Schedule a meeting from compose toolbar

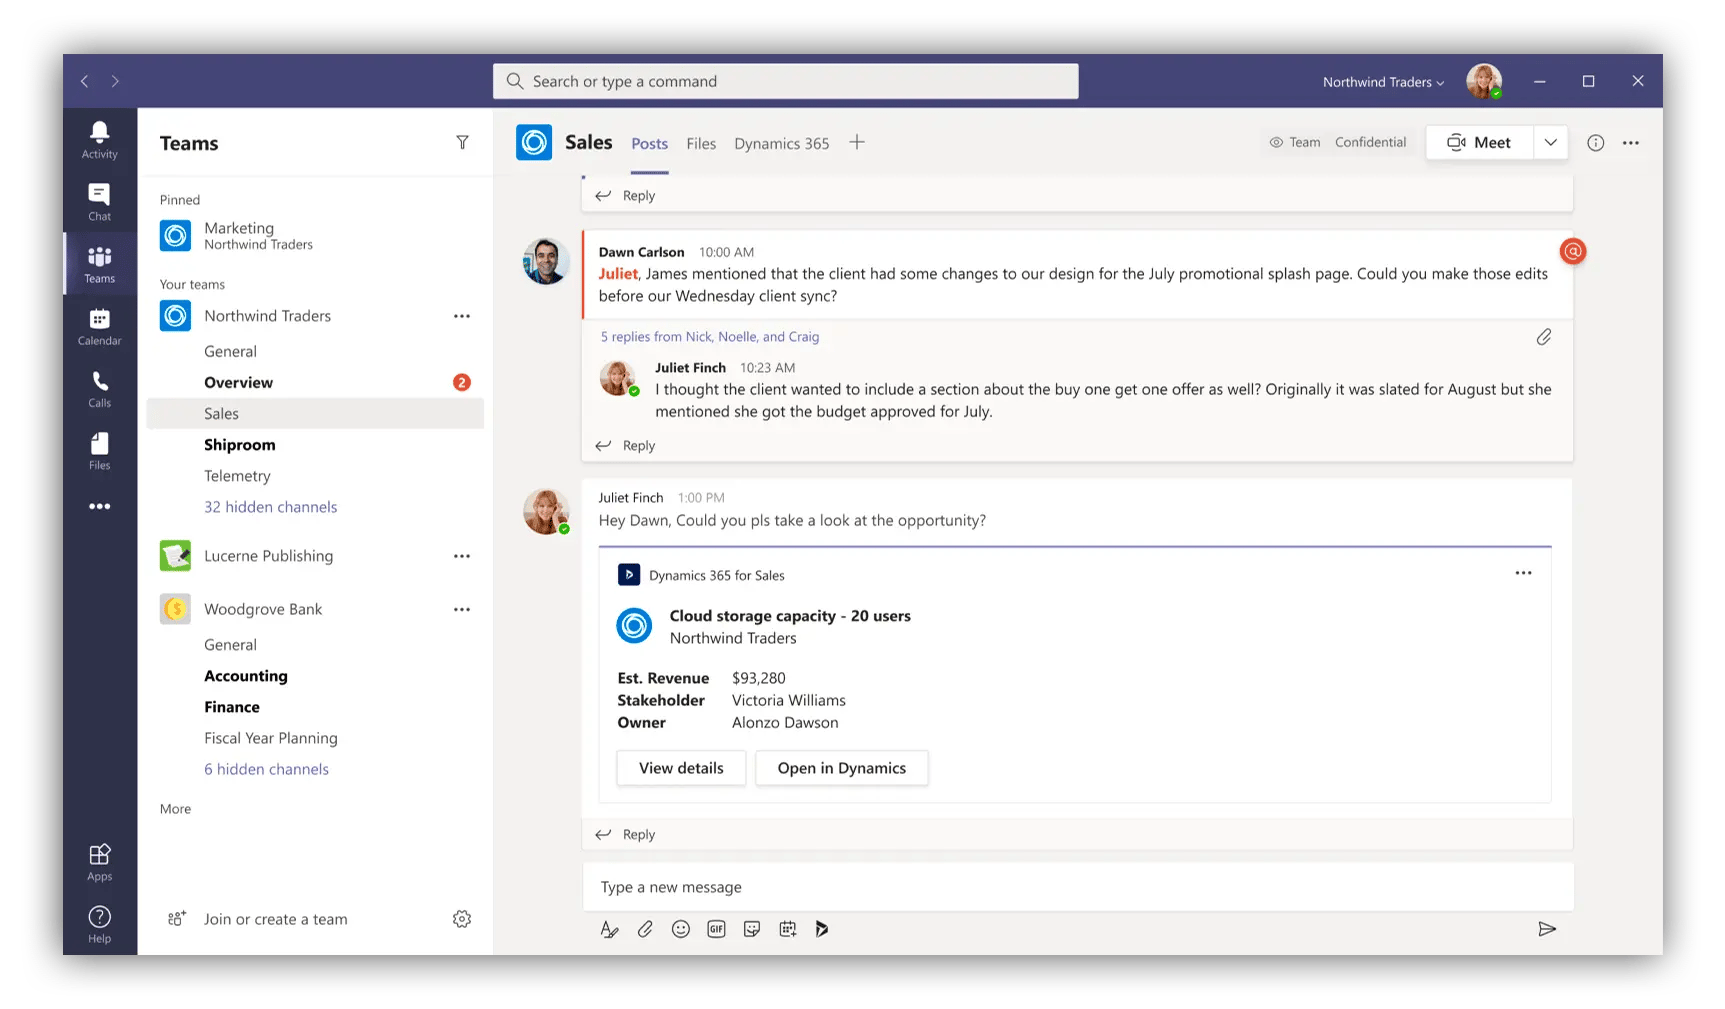(x=788, y=929)
